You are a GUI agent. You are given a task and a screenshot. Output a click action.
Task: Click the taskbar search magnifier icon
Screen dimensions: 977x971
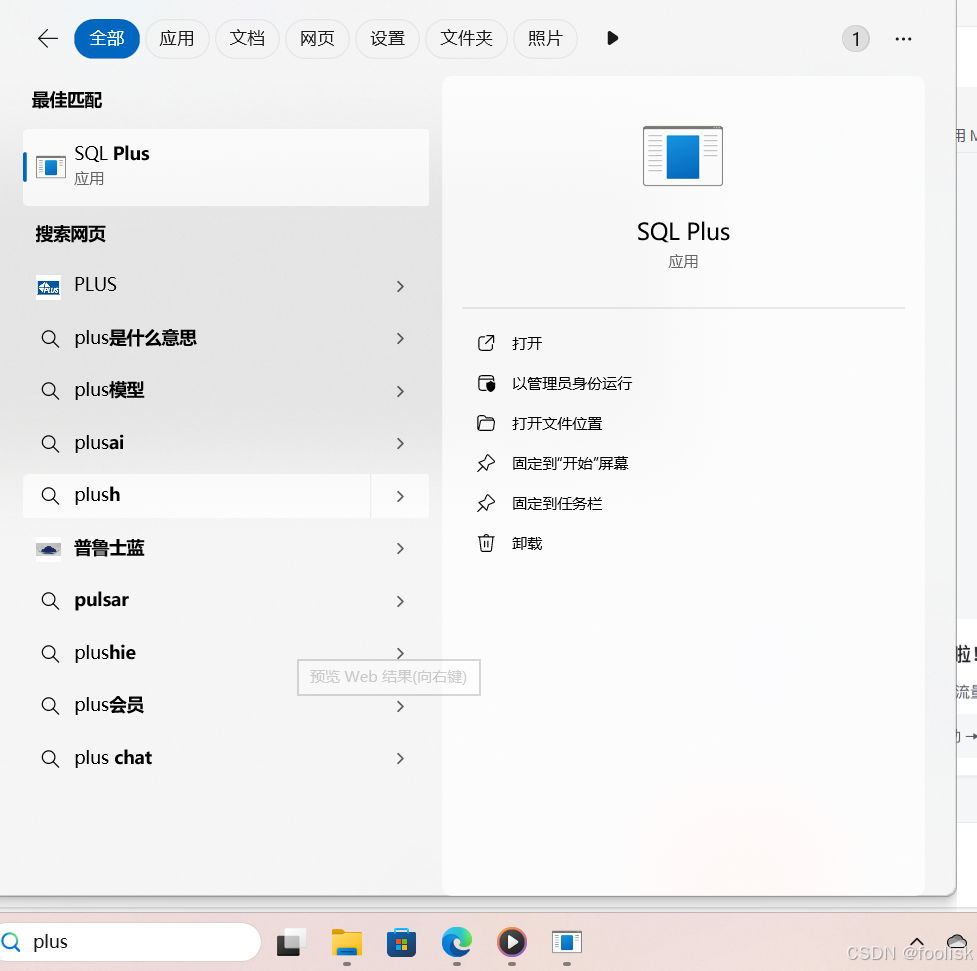11,942
